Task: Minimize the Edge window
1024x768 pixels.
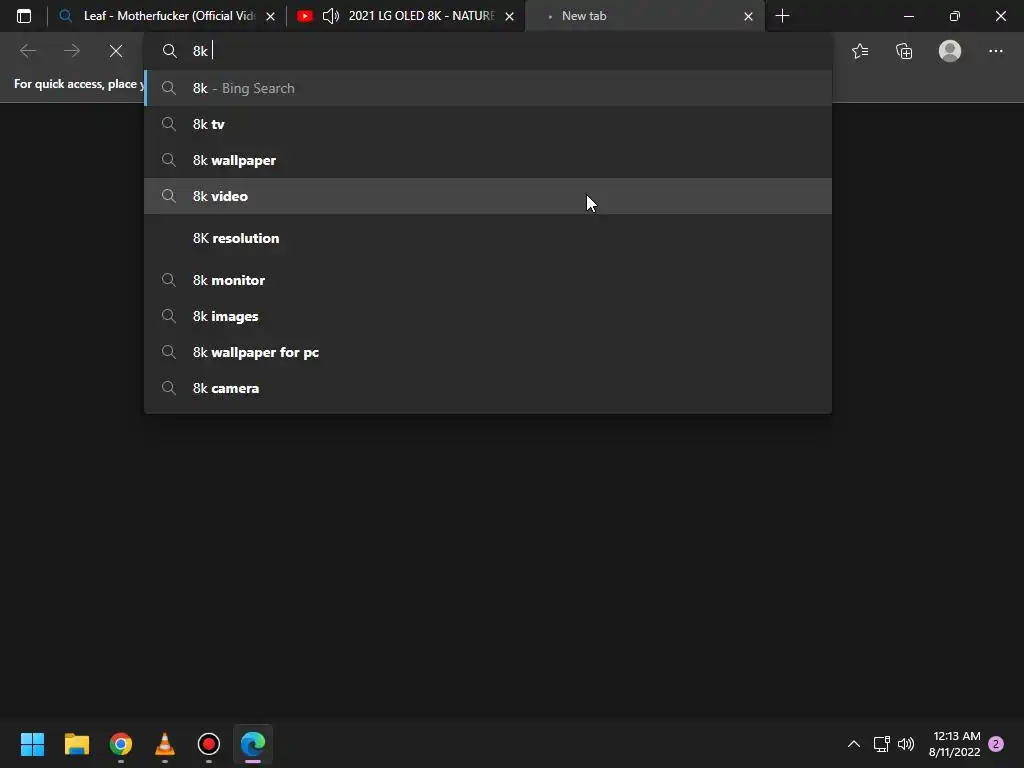Action: [908, 16]
